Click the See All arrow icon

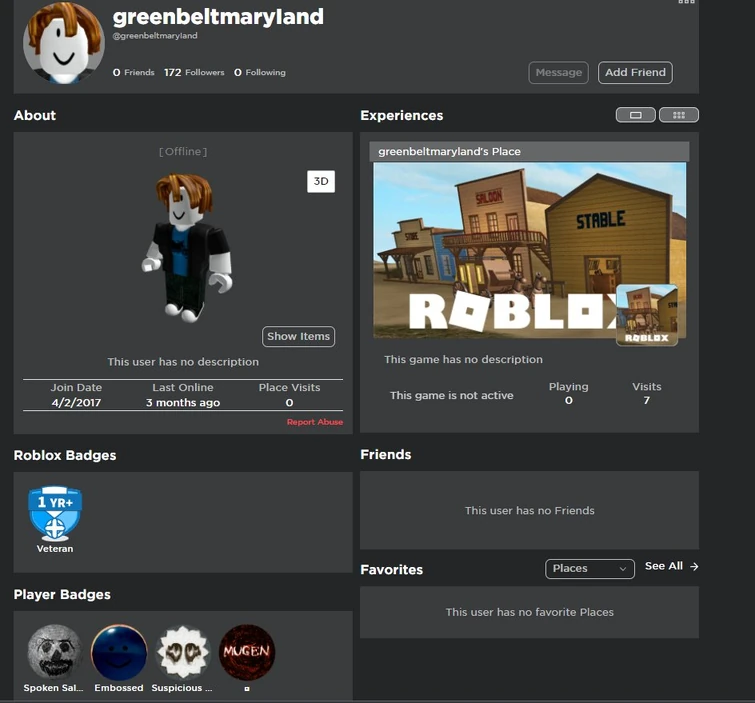pyautogui.click(x=694, y=566)
